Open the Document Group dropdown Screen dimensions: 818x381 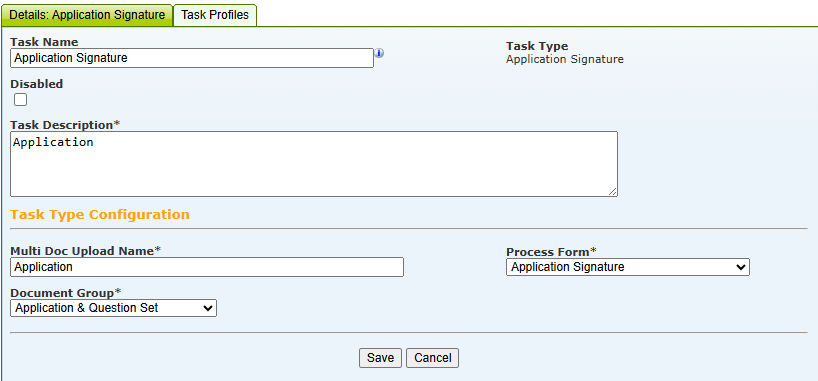[113, 308]
